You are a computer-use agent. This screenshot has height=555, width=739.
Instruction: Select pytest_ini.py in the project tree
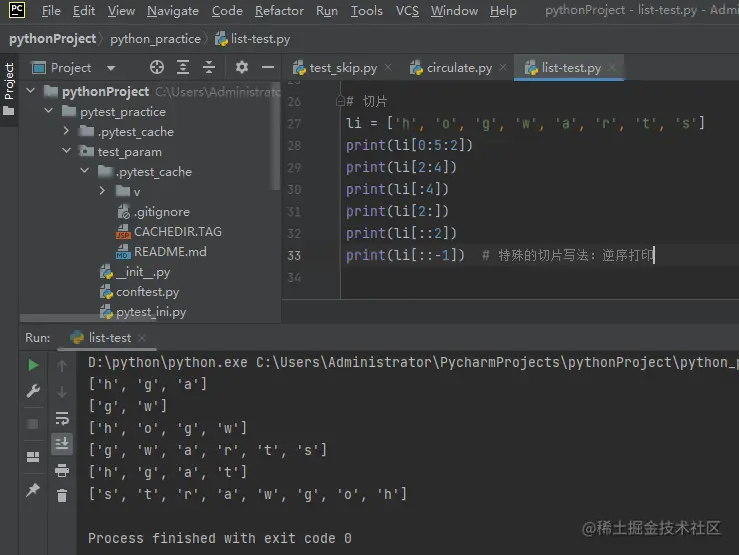pos(143,312)
